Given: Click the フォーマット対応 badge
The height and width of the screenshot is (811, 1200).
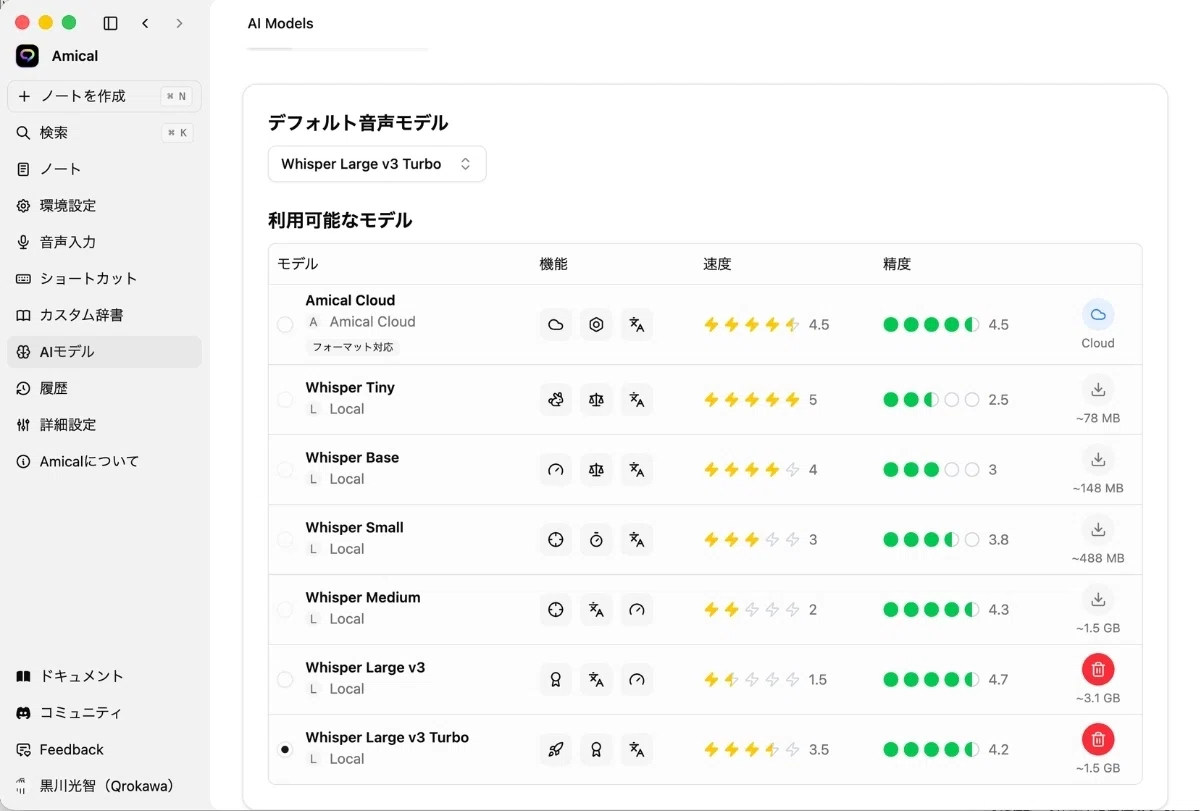Looking at the screenshot, I should pos(353,347).
